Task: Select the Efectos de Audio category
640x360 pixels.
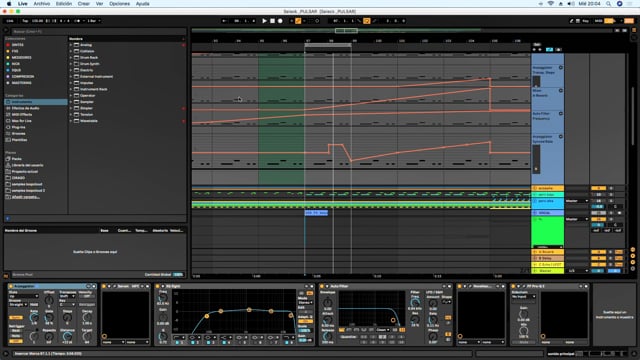Action: pyautogui.click(x=25, y=108)
